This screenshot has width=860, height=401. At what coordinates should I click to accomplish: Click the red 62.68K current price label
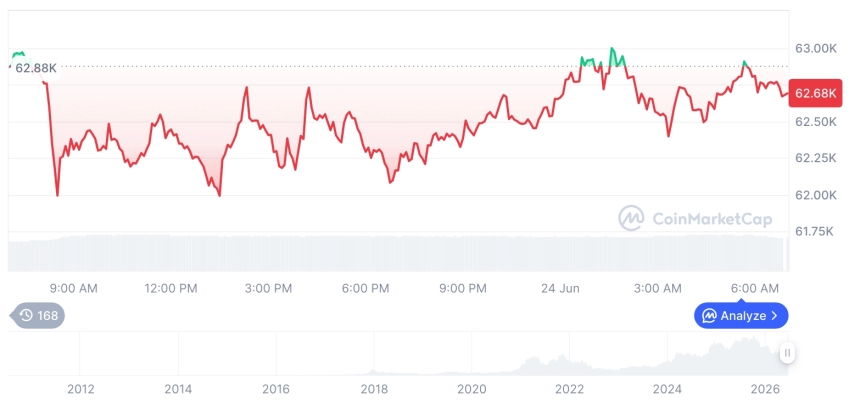tap(815, 93)
